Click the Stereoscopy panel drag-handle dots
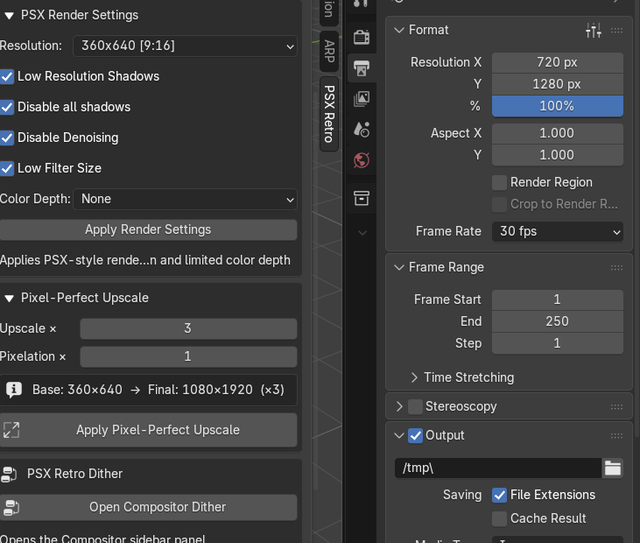Viewport: 640px width, 543px height. coord(617,407)
